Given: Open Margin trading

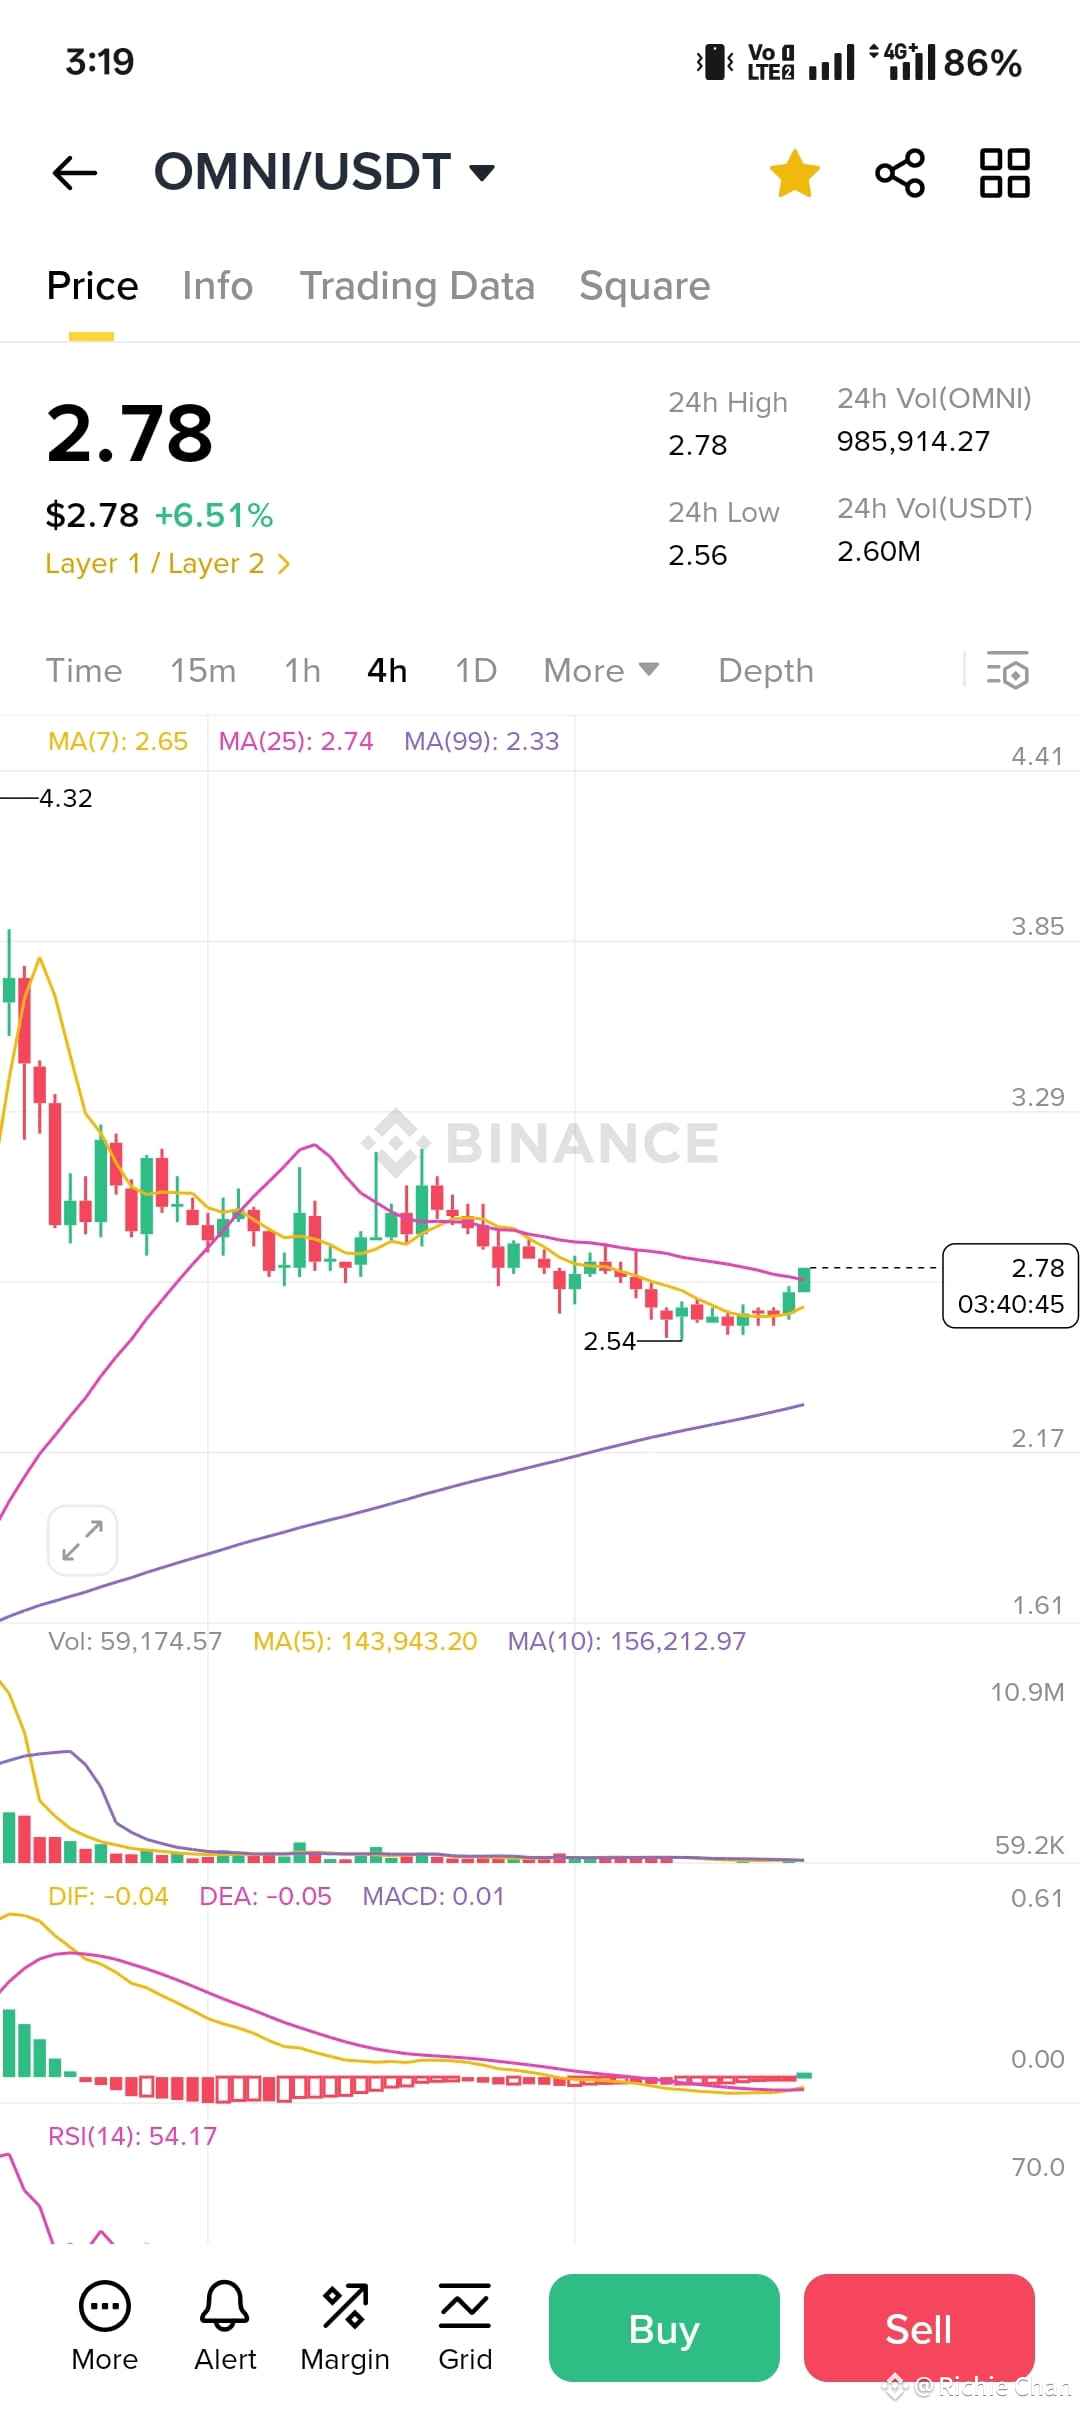Looking at the screenshot, I should click(x=345, y=2328).
